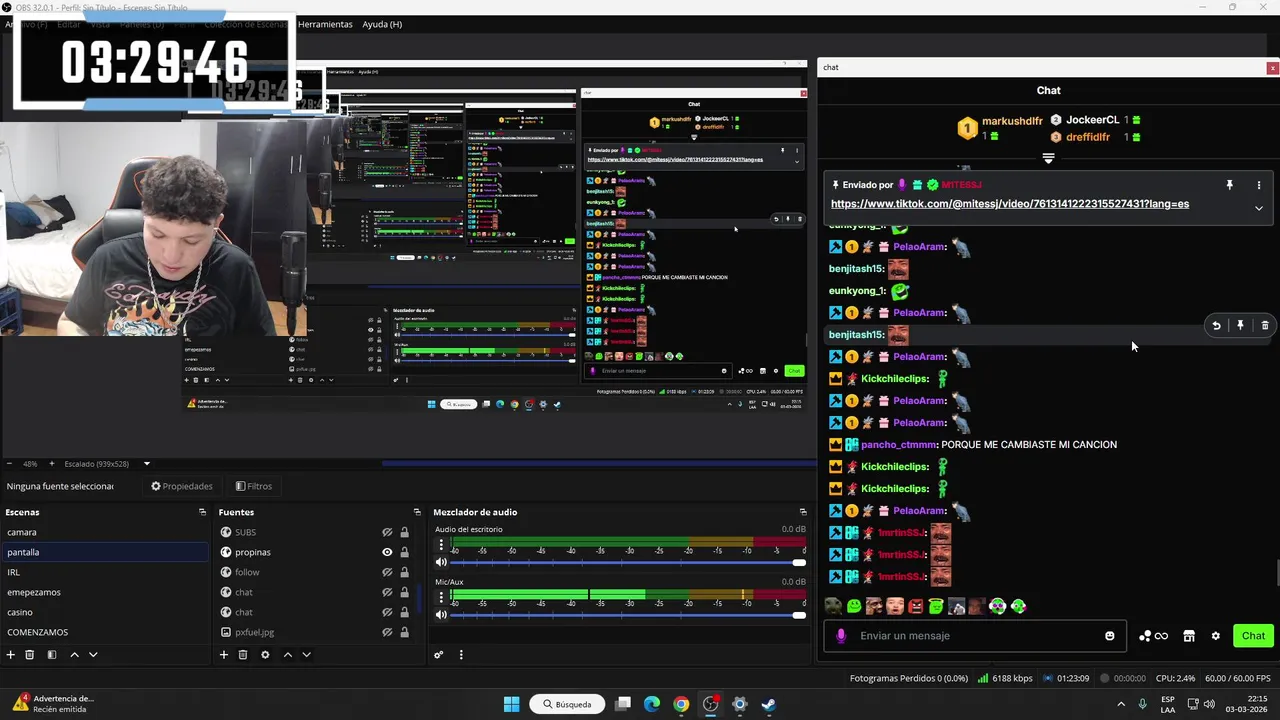Click the green Chat send button
Screen dimensions: 1280x720
pyautogui.click(x=1253, y=636)
